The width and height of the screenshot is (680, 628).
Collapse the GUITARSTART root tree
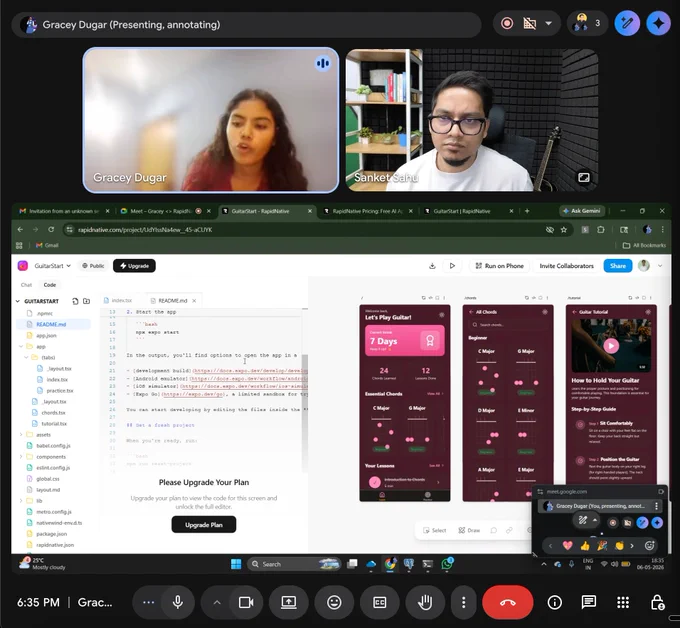(18, 301)
